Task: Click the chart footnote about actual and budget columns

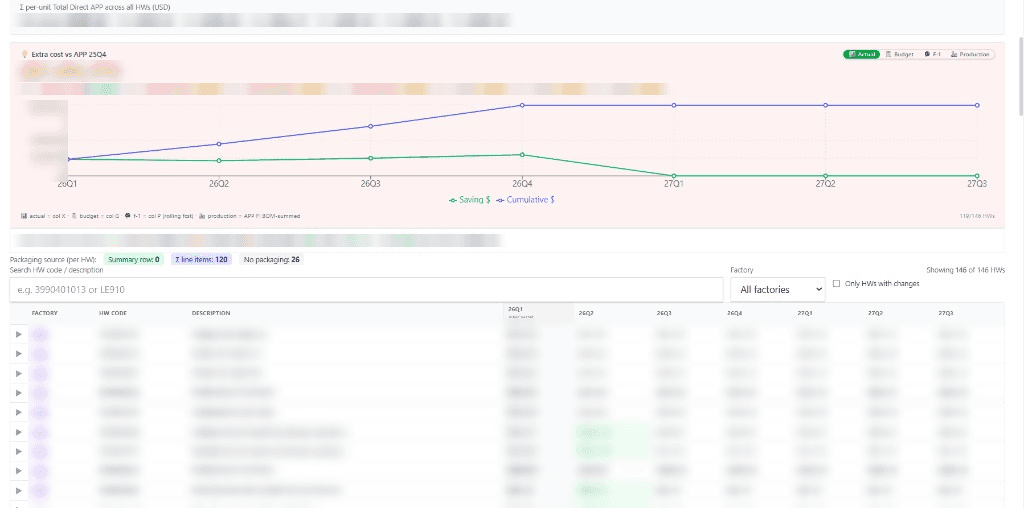Action: tap(161, 215)
